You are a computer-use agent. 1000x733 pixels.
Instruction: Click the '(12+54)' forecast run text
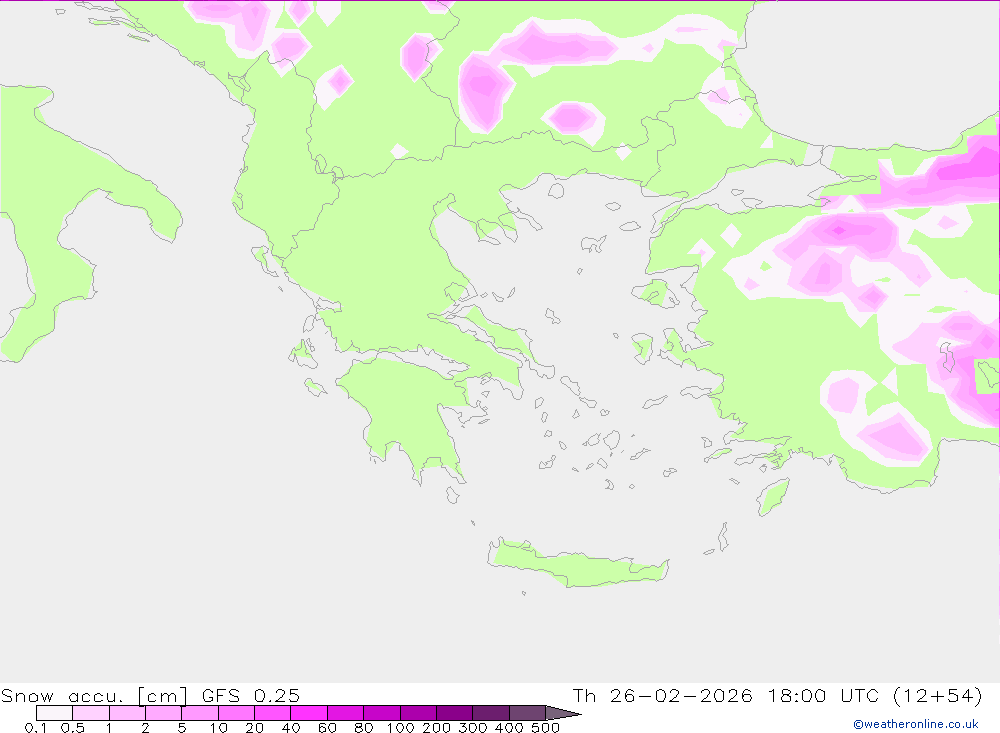(x=938, y=695)
